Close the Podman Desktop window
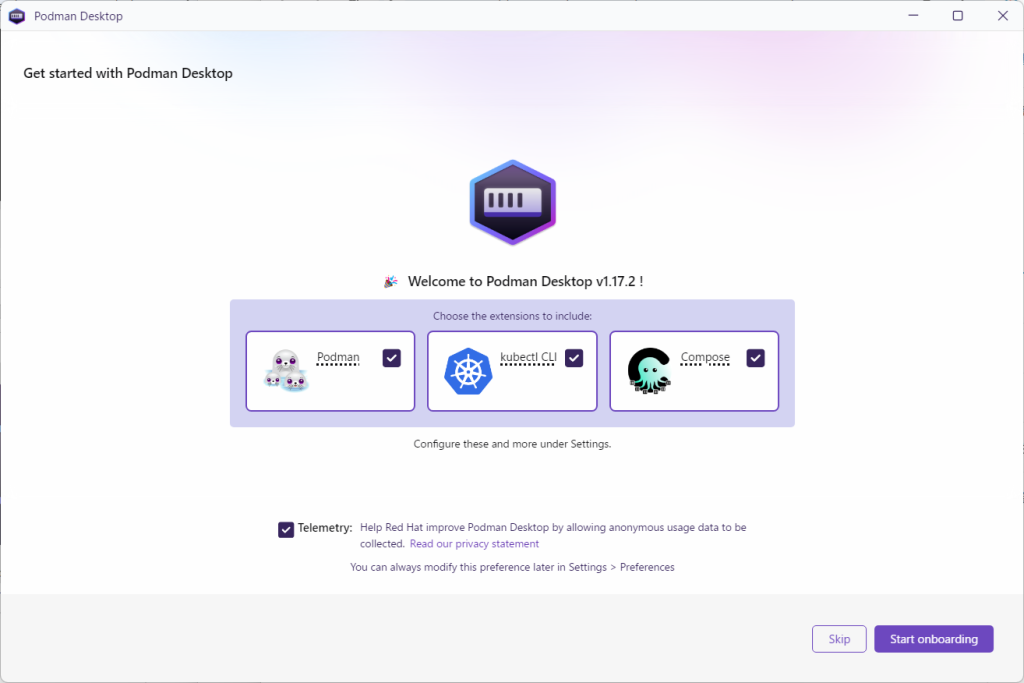The image size is (1024, 683). [x=1002, y=16]
